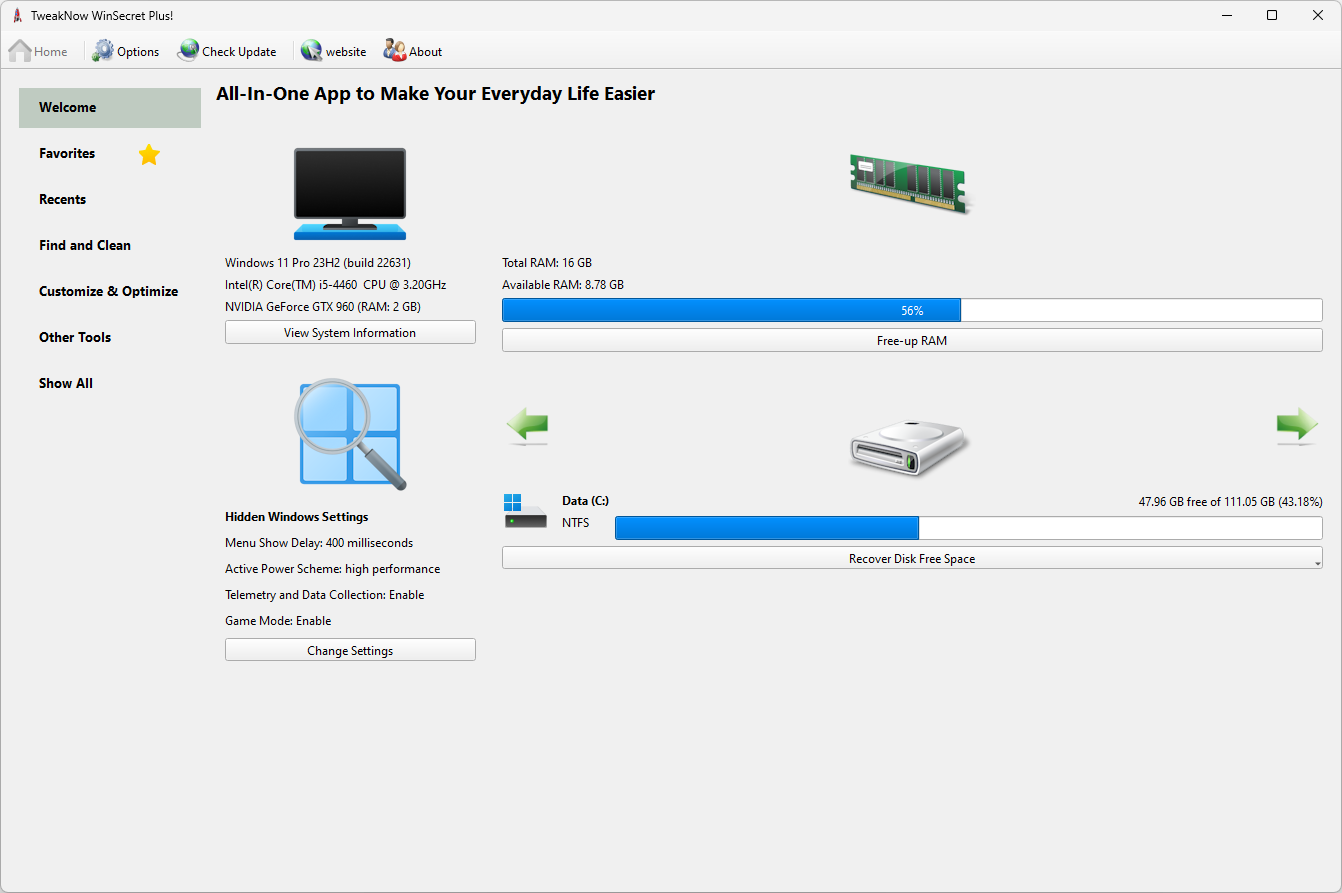Click the Home toolbar label
This screenshot has height=893, width=1342.
click(x=51, y=52)
